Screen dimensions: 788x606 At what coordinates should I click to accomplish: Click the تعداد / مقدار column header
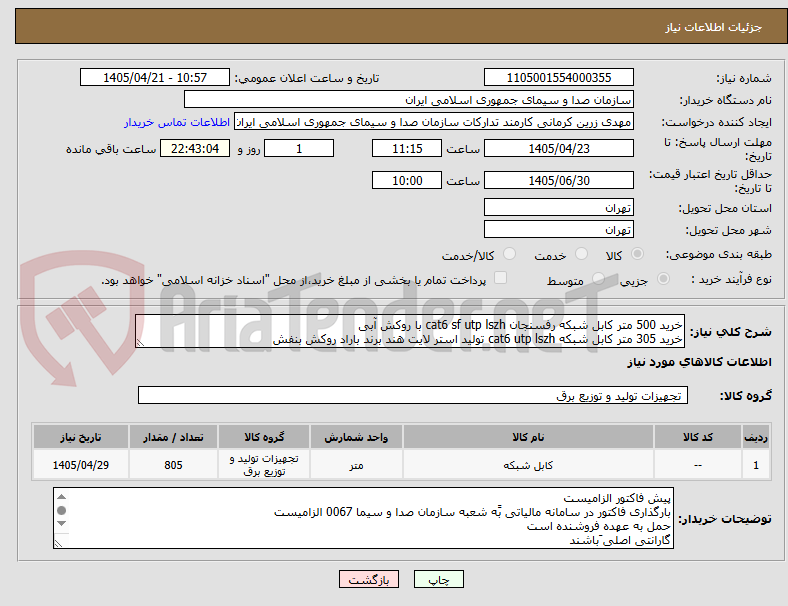[x=173, y=437]
